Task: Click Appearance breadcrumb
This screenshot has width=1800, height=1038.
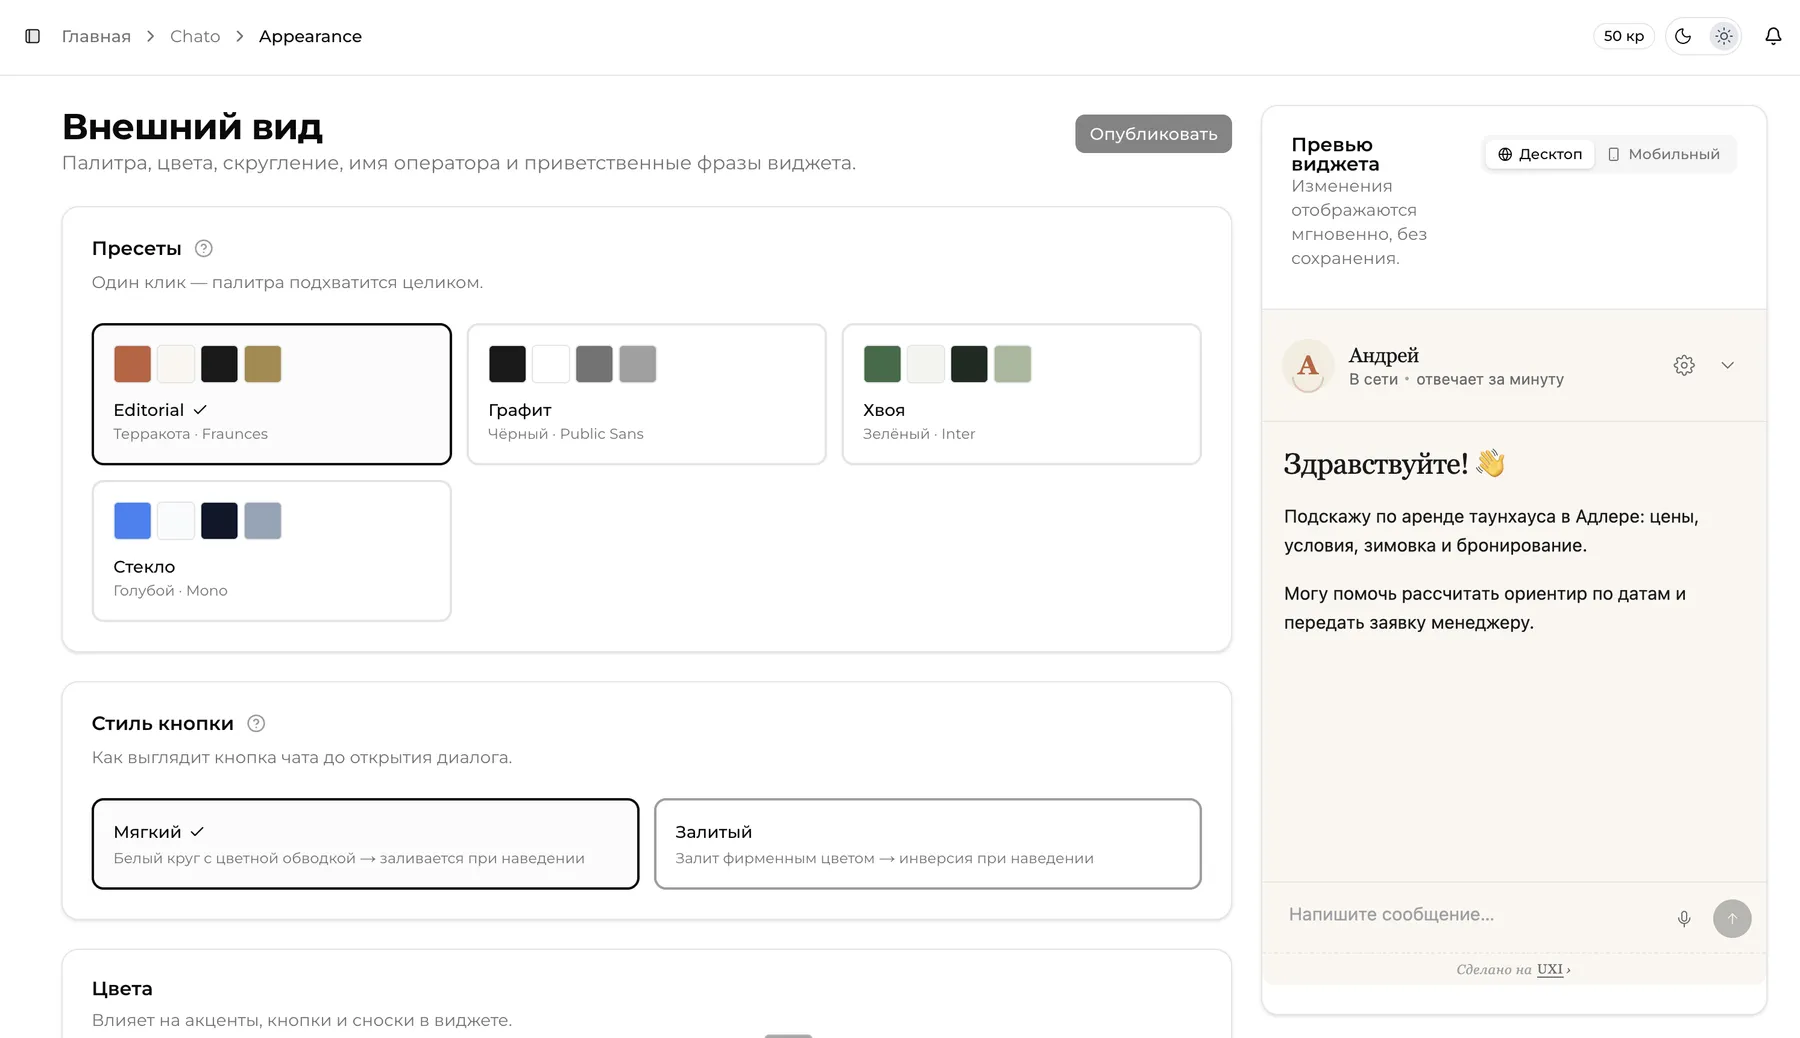Action: (x=310, y=36)
